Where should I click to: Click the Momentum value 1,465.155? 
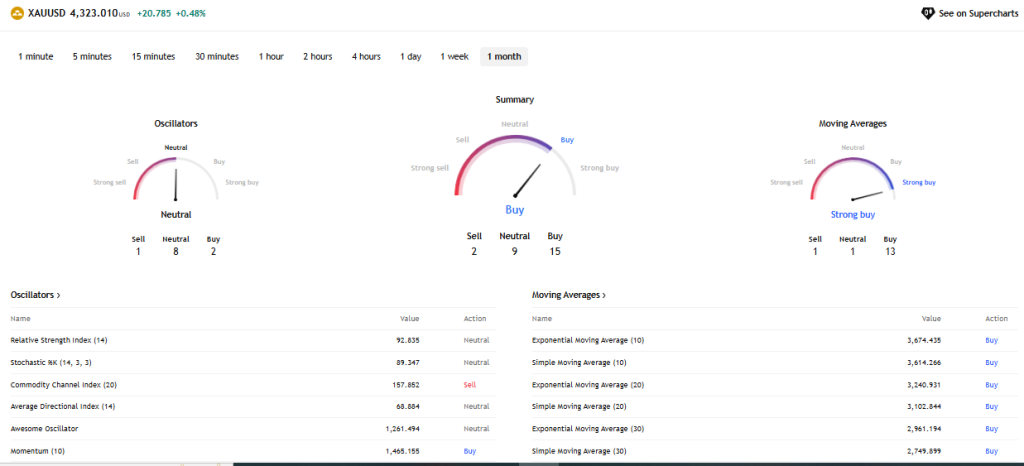(402, 451)
